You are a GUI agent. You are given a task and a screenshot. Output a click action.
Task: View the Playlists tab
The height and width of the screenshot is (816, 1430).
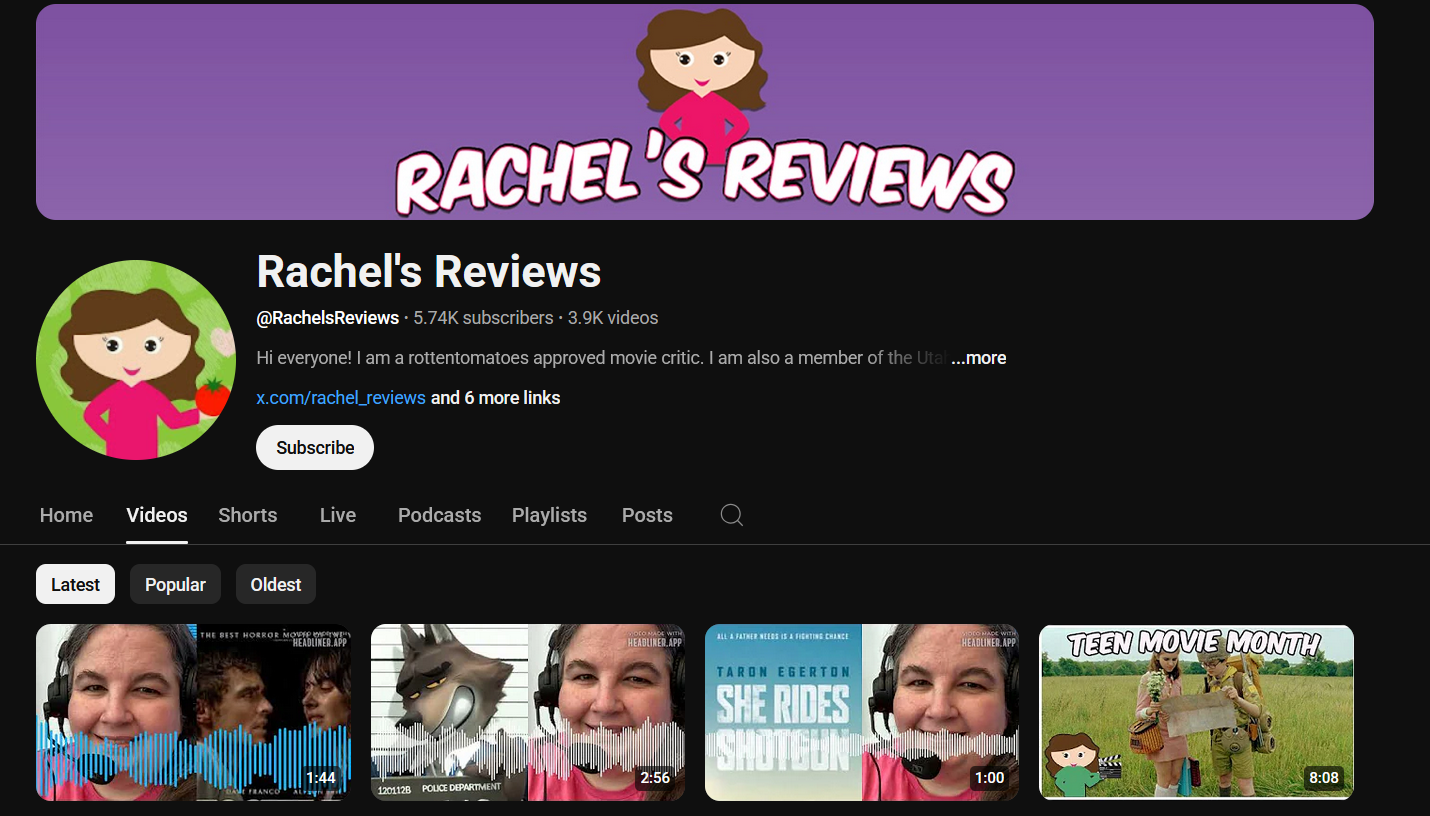(x=549, y=515)
